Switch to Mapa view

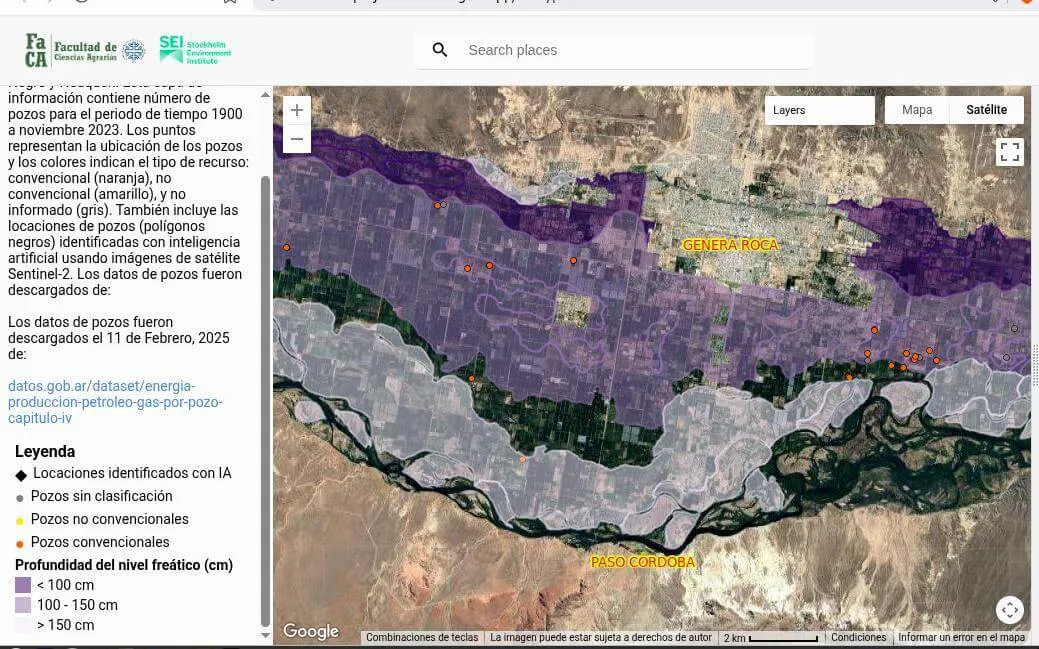coord(917,110)
